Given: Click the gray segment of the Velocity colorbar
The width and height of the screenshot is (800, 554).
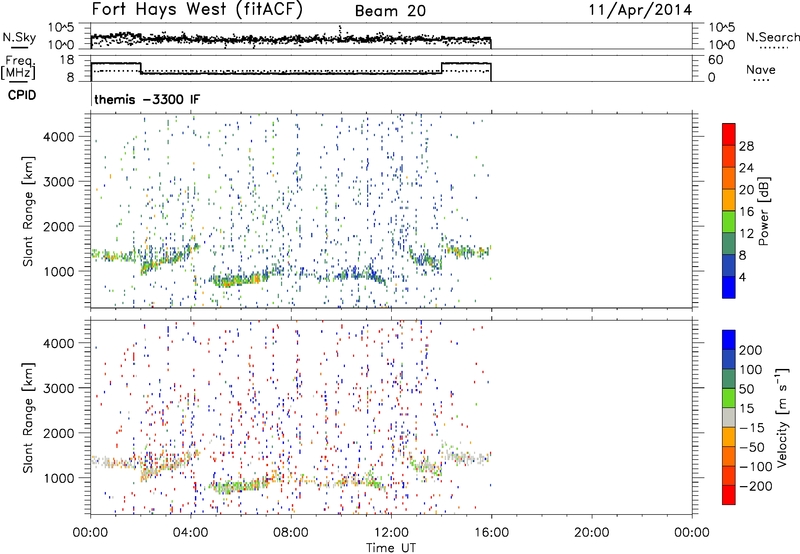Looking at the screenshot, I should 729,417.
